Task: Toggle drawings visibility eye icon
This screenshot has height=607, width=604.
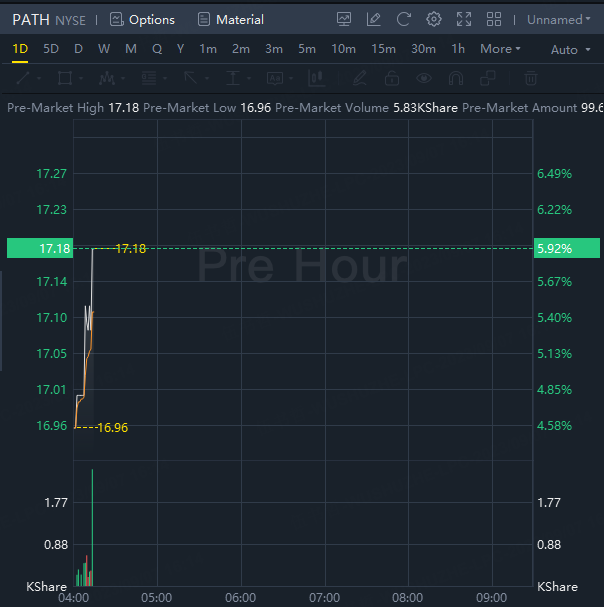Action: point(424,78)
